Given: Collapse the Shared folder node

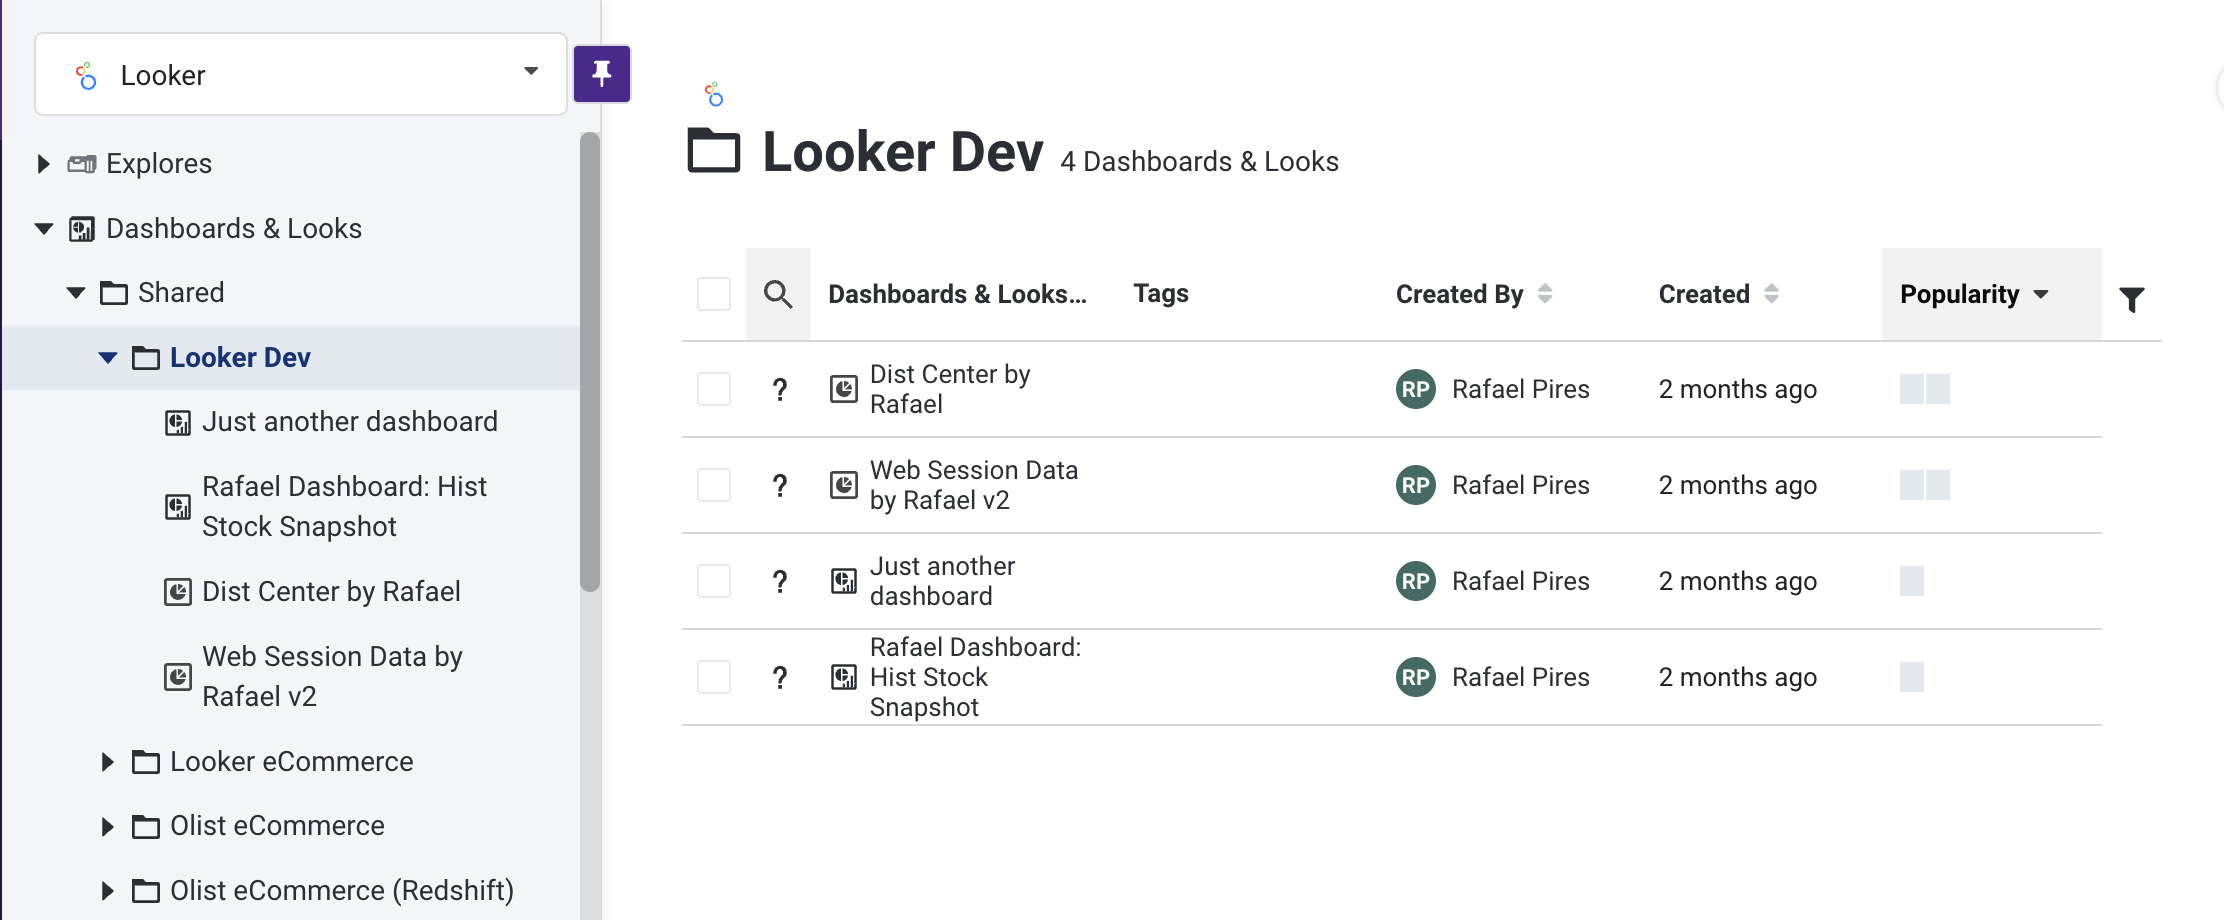Looking at the screenshot, I should (x=76, y=293).
